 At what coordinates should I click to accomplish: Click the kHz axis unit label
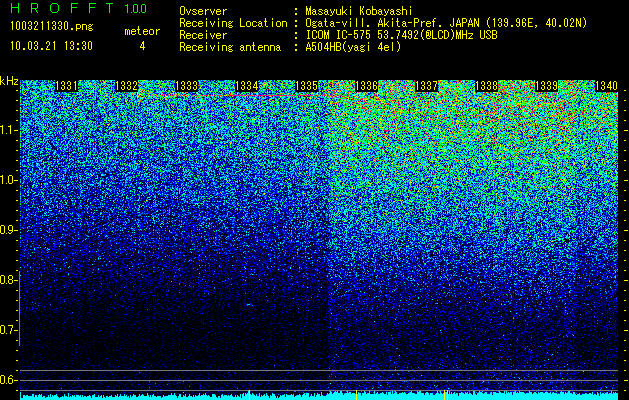coord(9,81)
